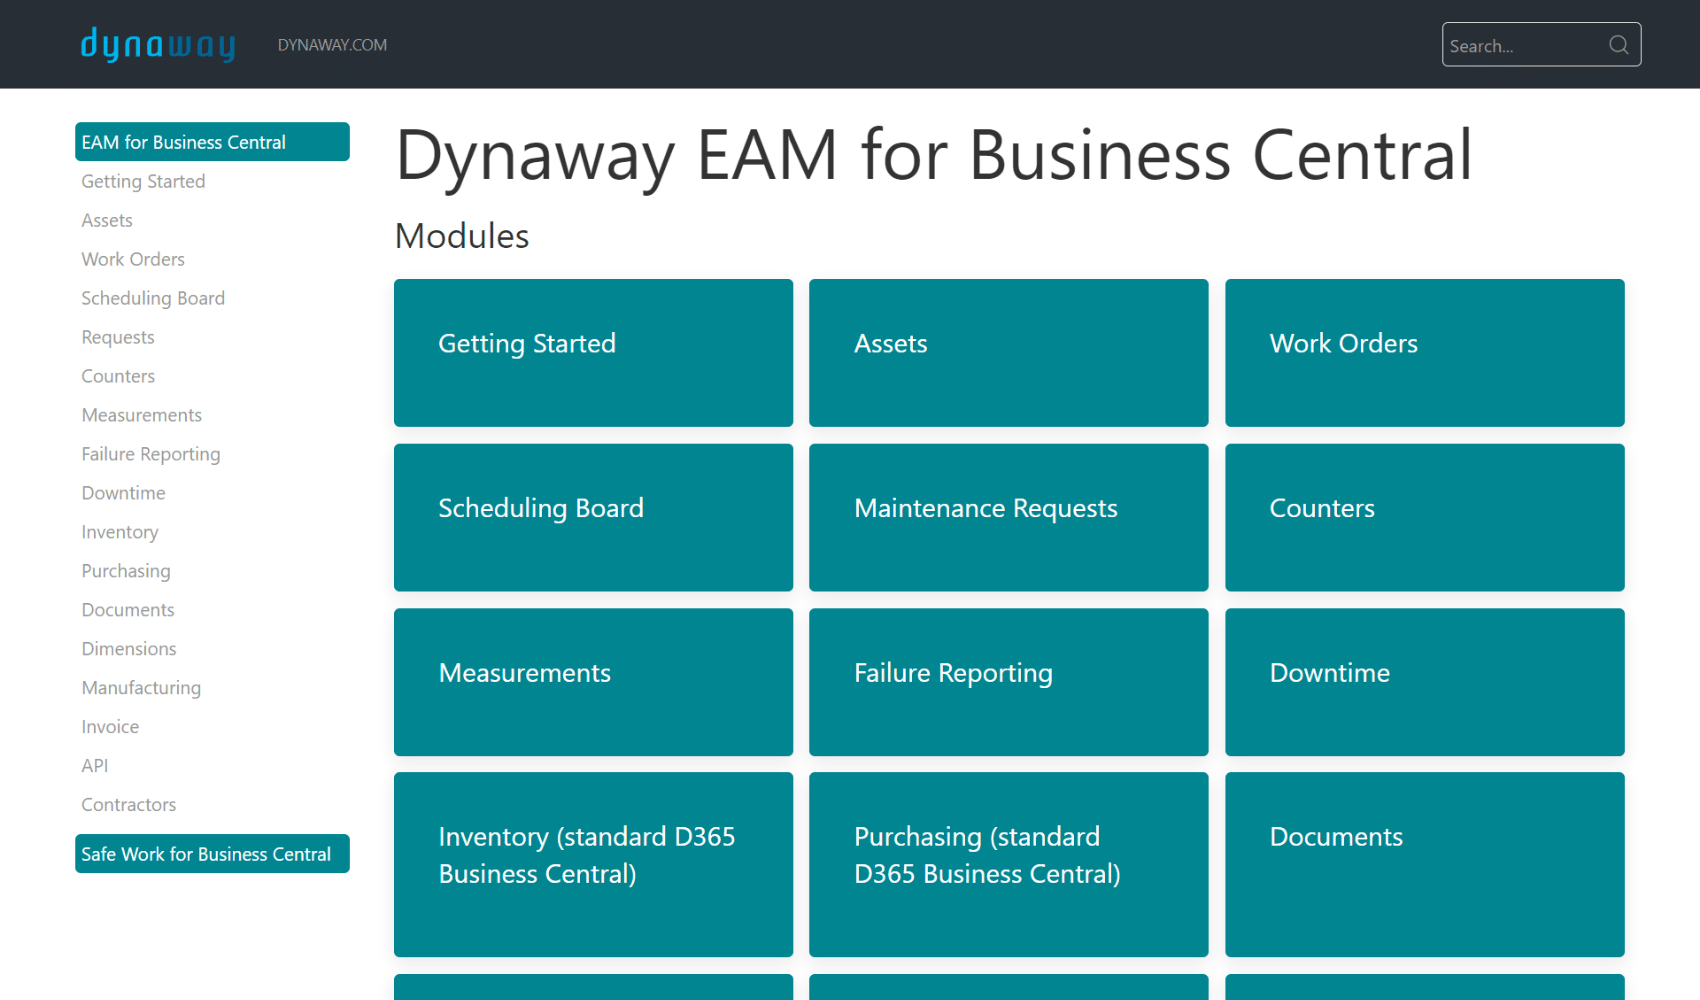Open the Documents module tile
The width and height of the screenshot is (1700, 1000).
click(x=1425, y=865)
